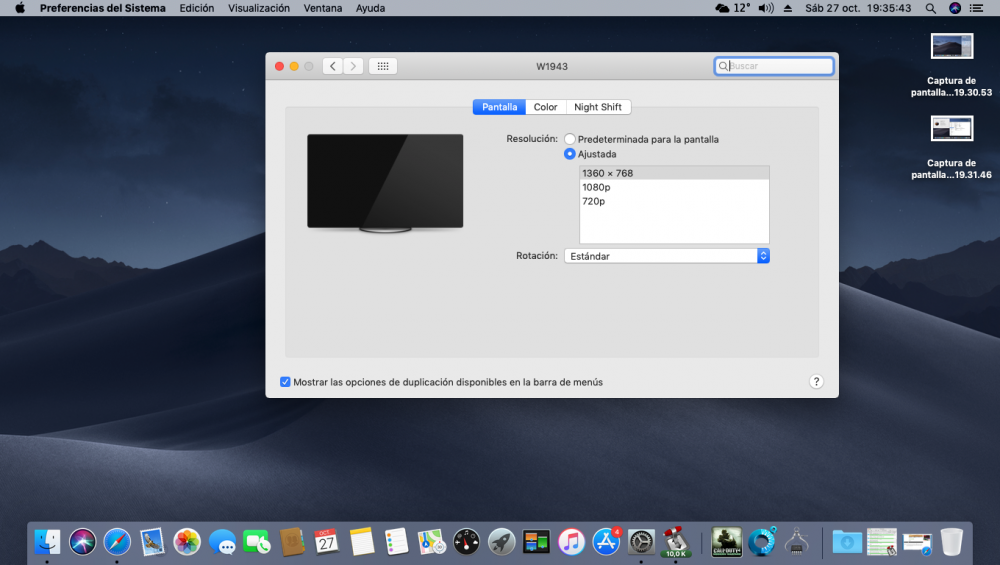Image resolution: width=1000 pixels, height=565 pixels.
Task: Open the System Information caliper icon
Action: point(797,542)
